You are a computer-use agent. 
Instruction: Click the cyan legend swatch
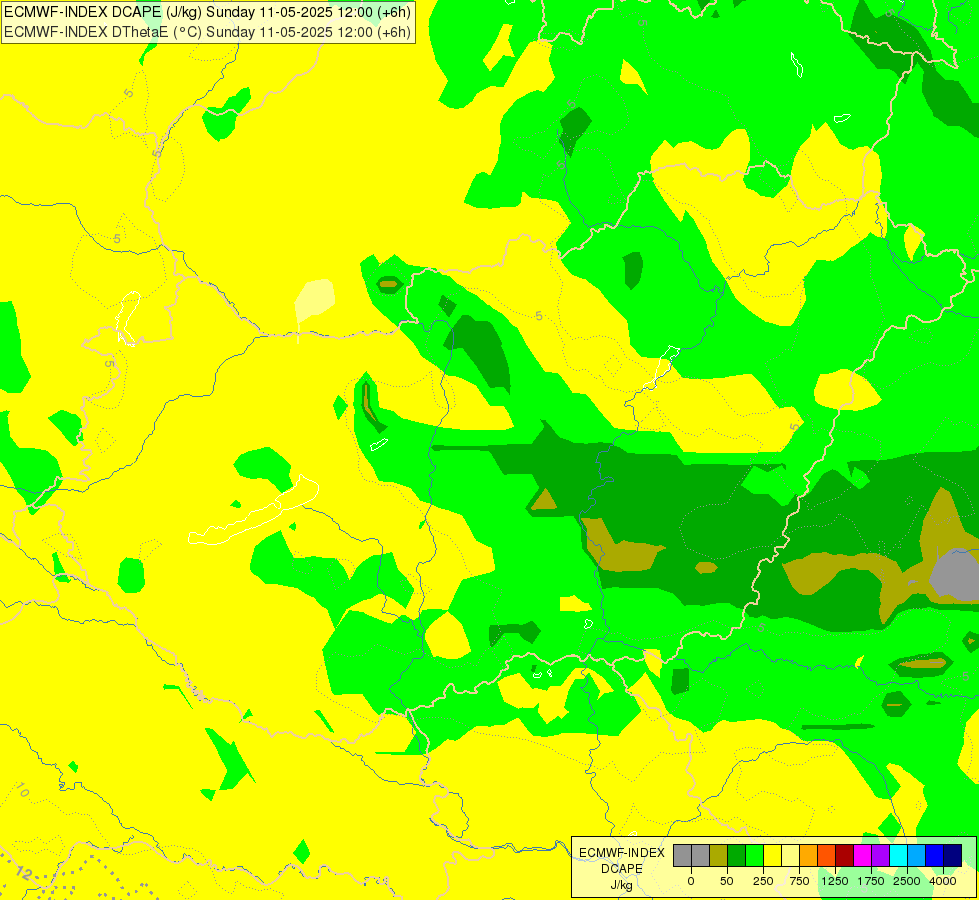point(898,855)
